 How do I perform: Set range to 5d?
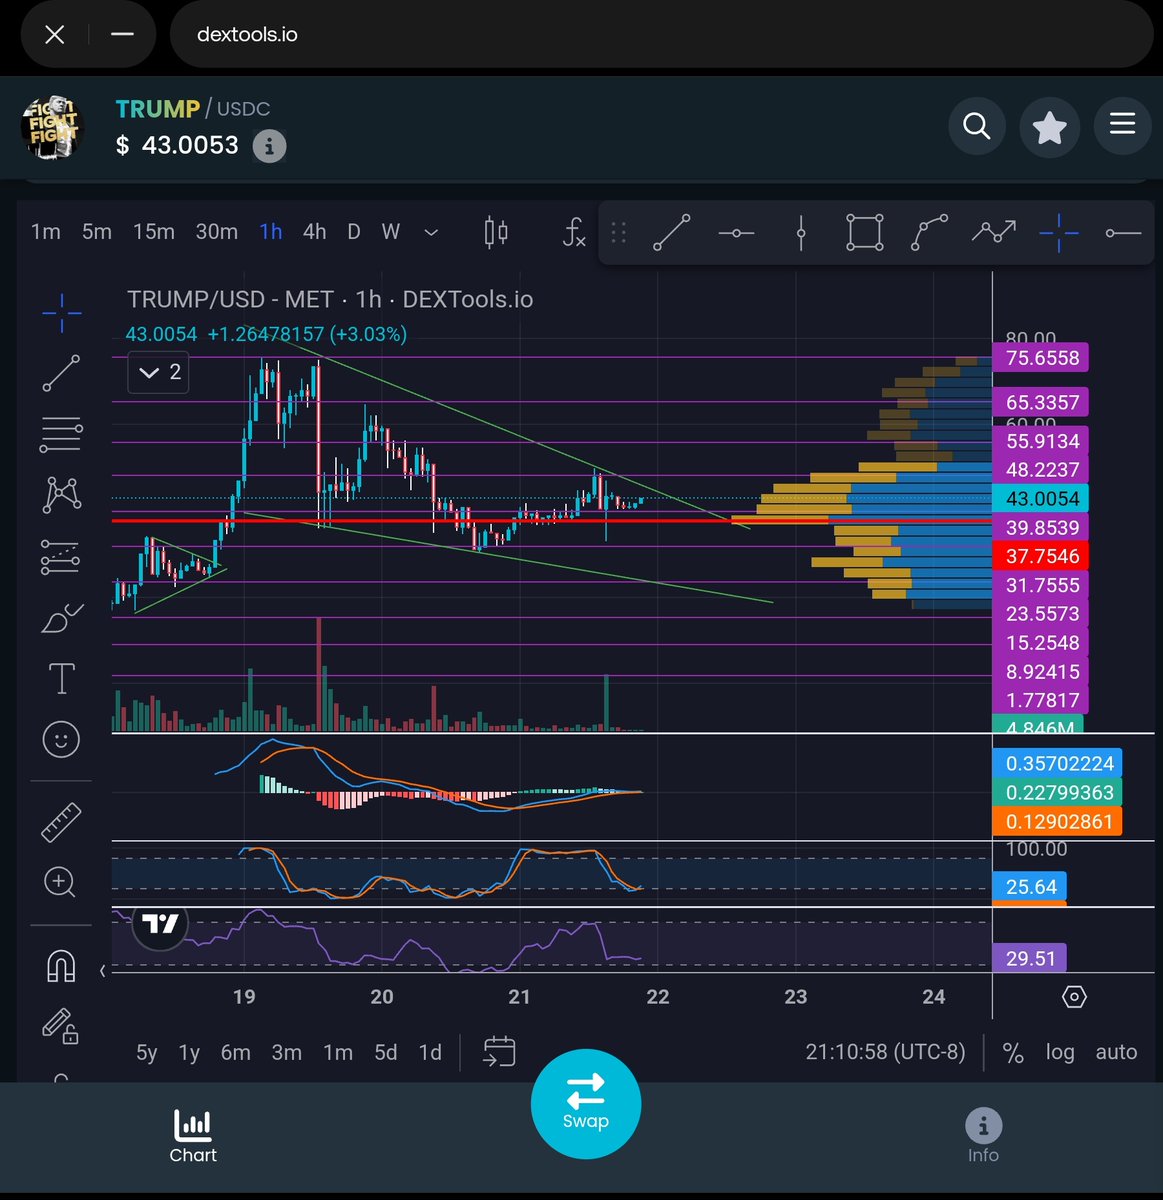coord(386,1052)
